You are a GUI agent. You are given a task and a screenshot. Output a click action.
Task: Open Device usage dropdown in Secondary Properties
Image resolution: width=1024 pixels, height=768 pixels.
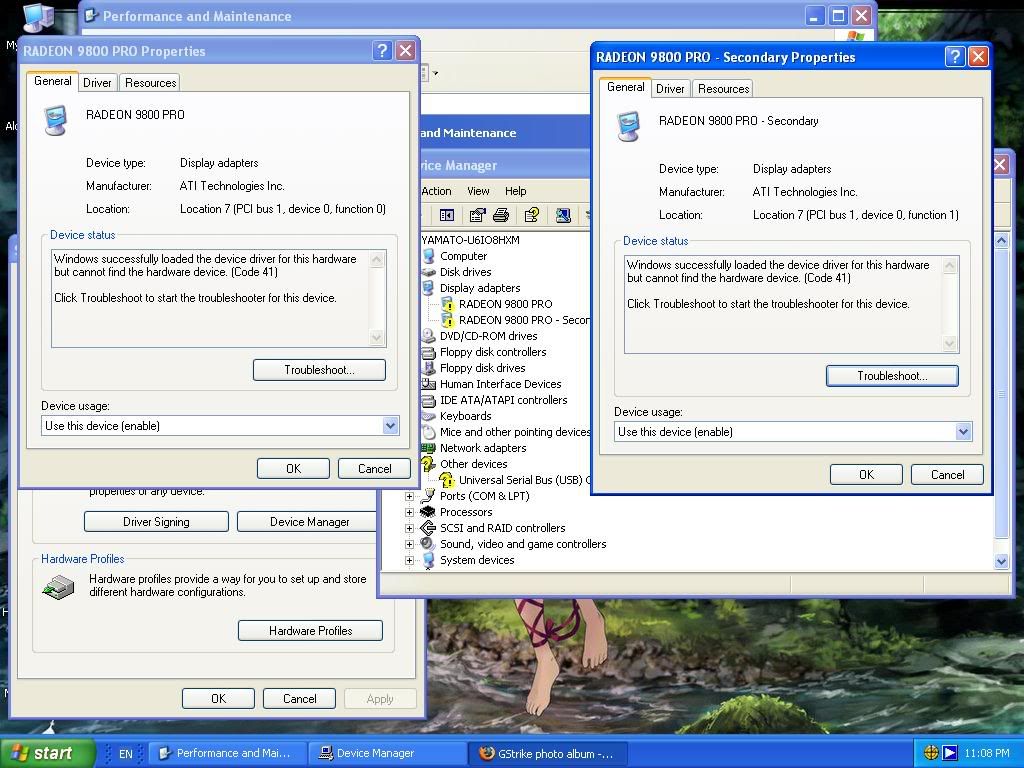(963, 432)
